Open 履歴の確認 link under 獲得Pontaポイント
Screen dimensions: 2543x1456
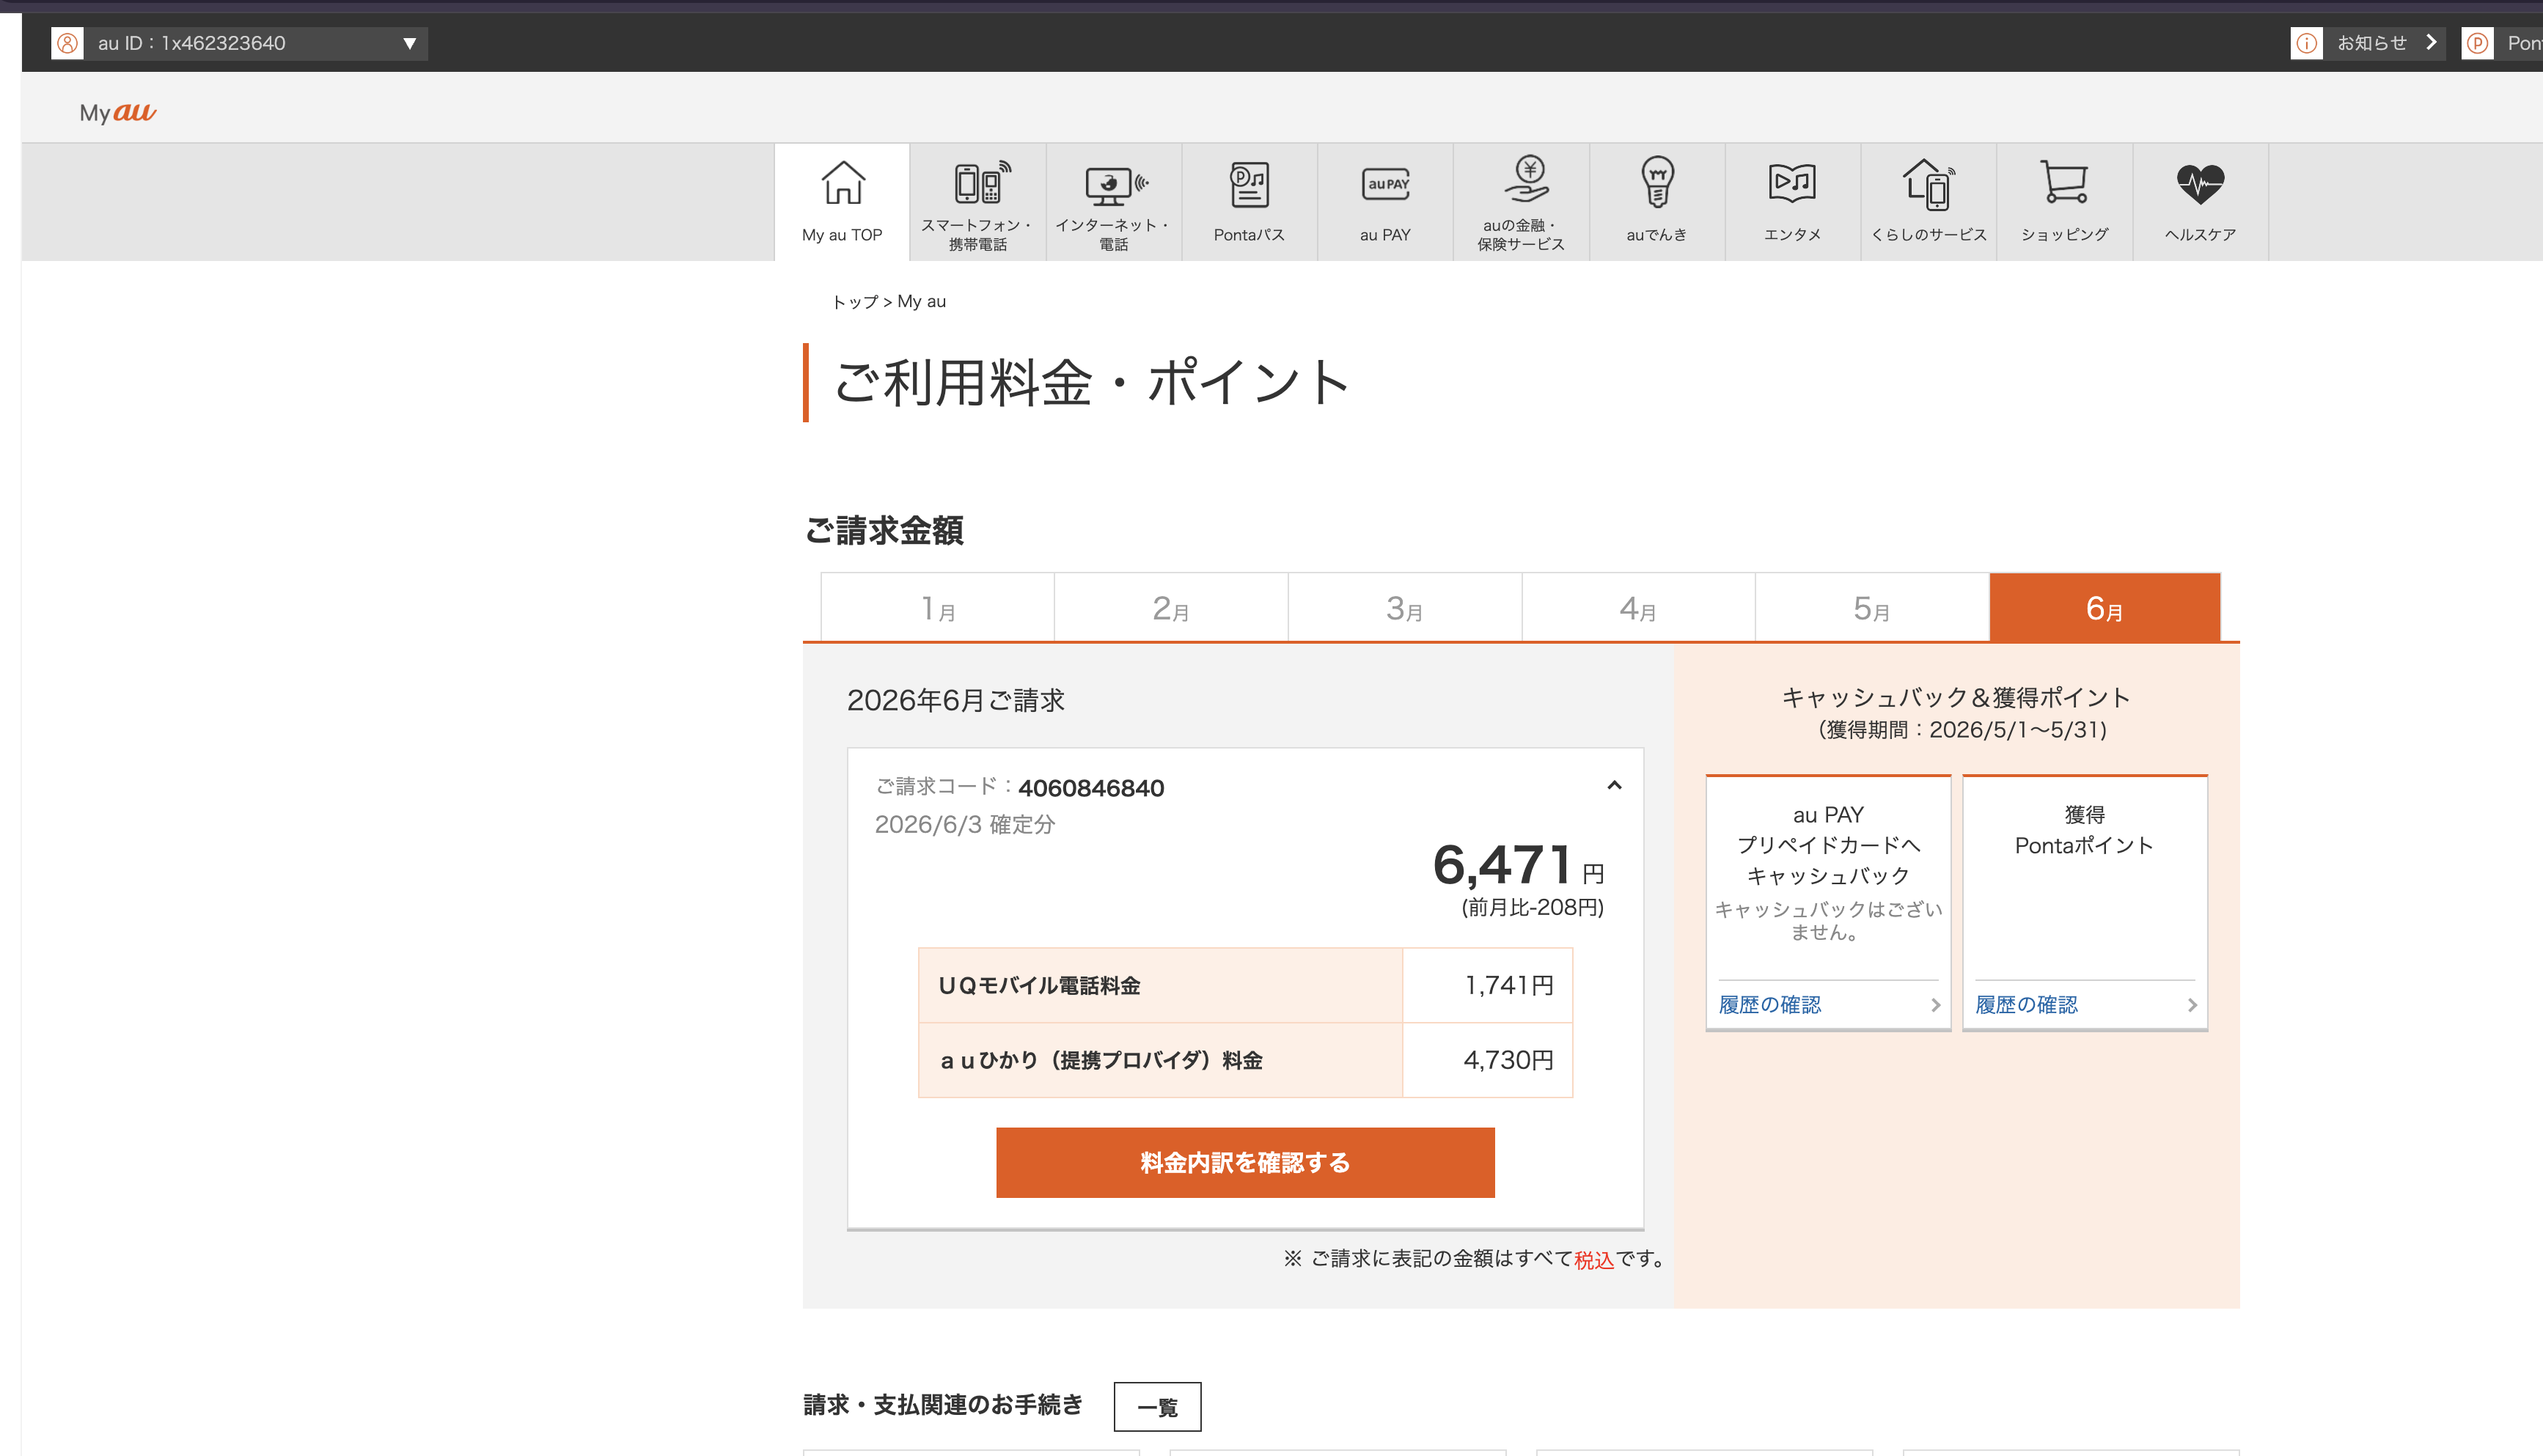click(x=2026, y=1005)
